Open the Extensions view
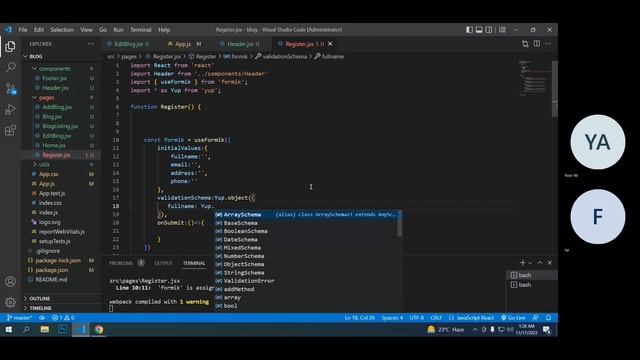 point(10,131)
